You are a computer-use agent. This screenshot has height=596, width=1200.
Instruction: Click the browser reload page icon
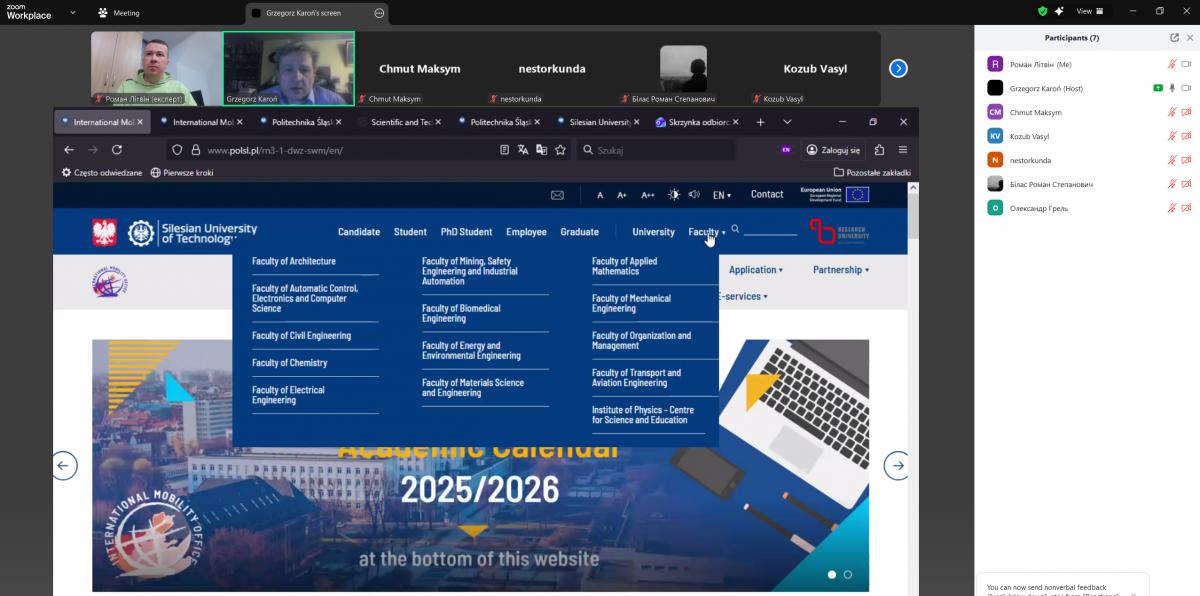[x=117, y=150]
